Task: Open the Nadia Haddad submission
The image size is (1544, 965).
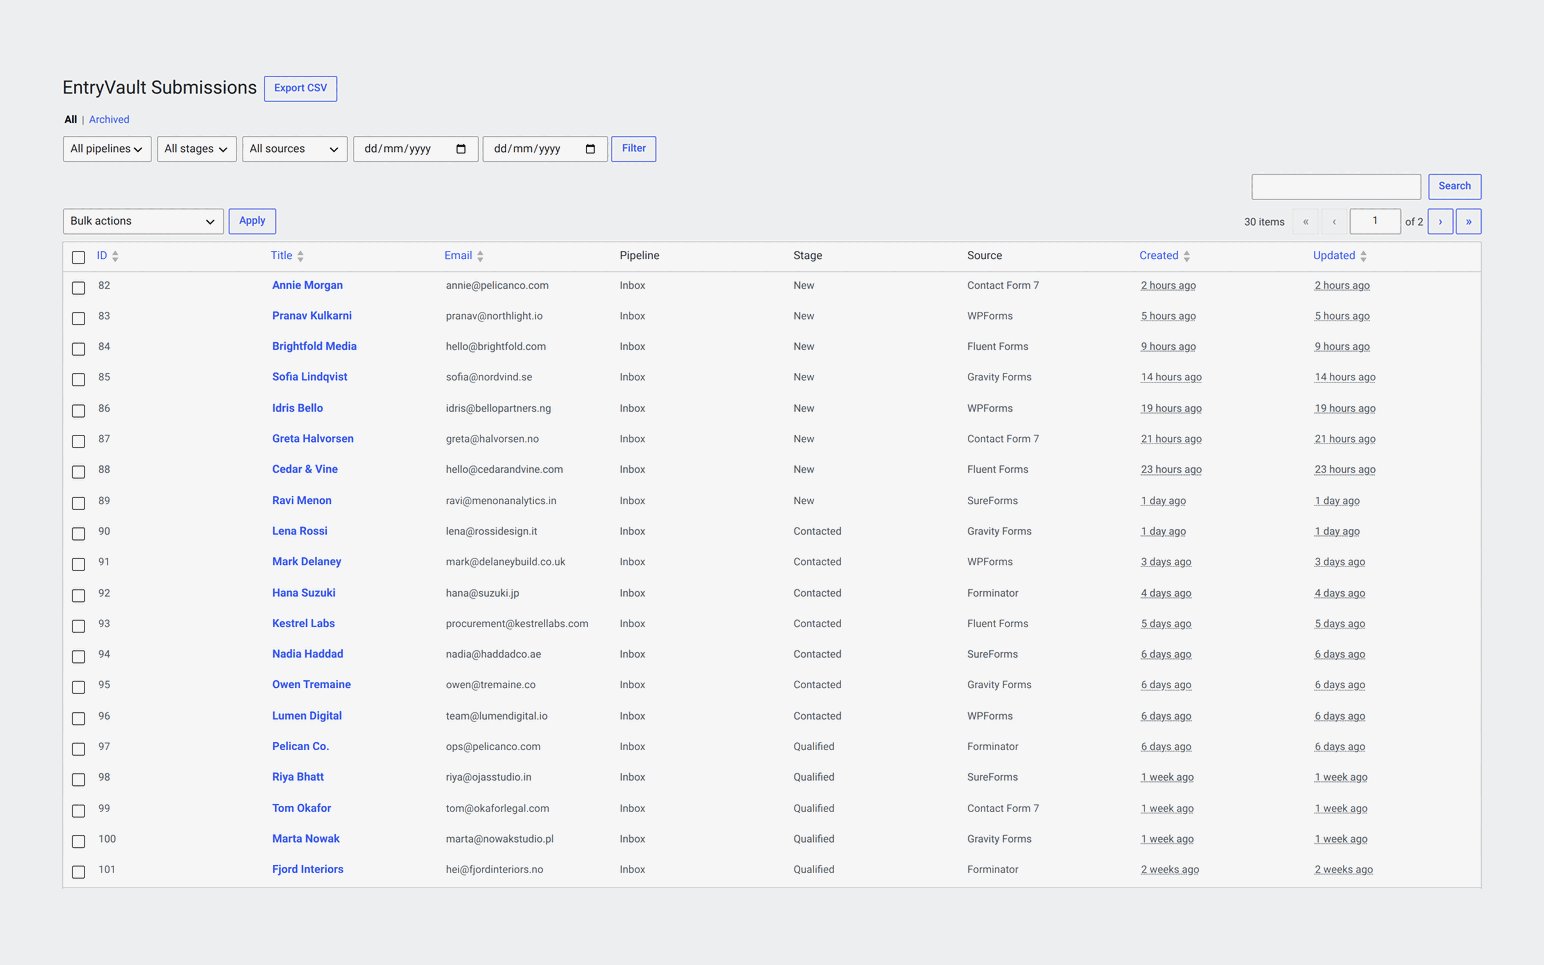Action: tap(307, 653)
